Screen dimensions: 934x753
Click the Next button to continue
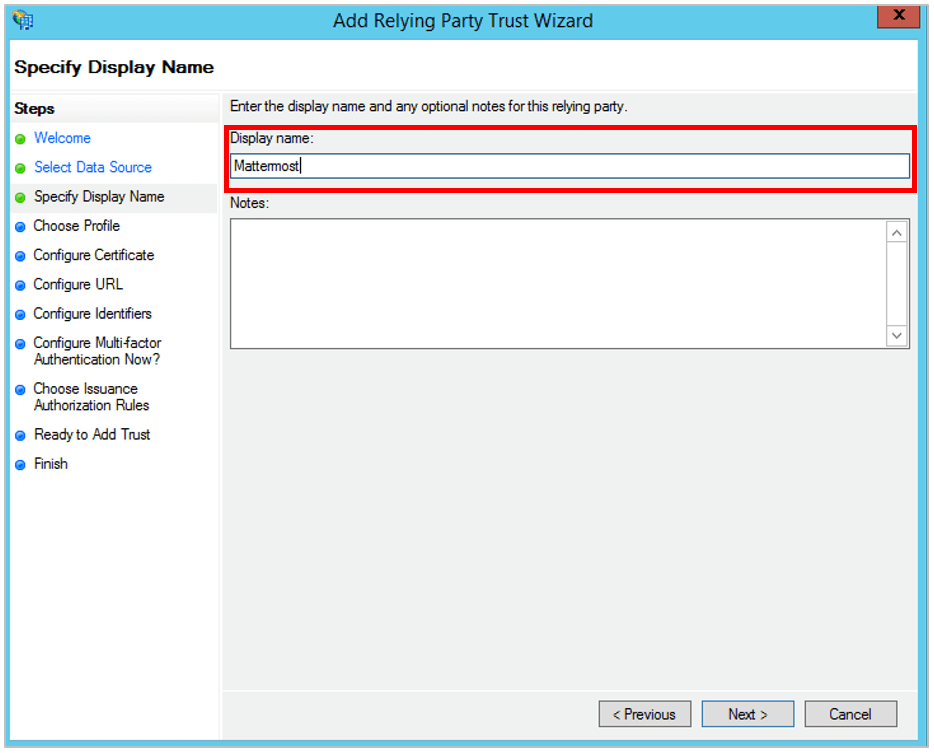[747, 714]
